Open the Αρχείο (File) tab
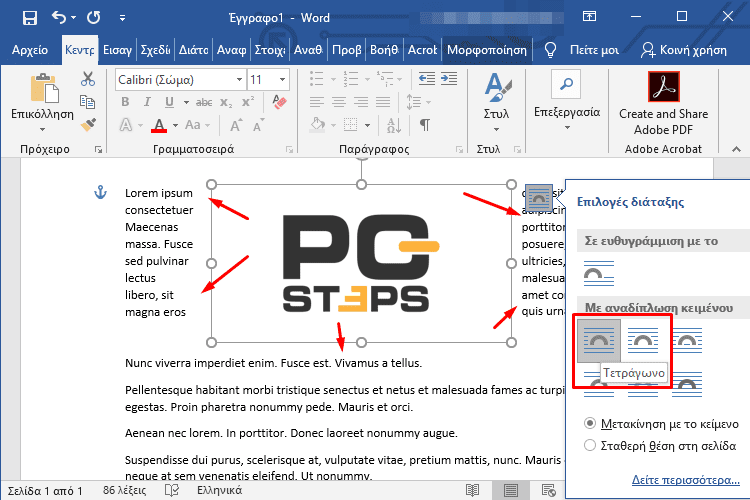The image size is (750, 500). tap(30, 49)
